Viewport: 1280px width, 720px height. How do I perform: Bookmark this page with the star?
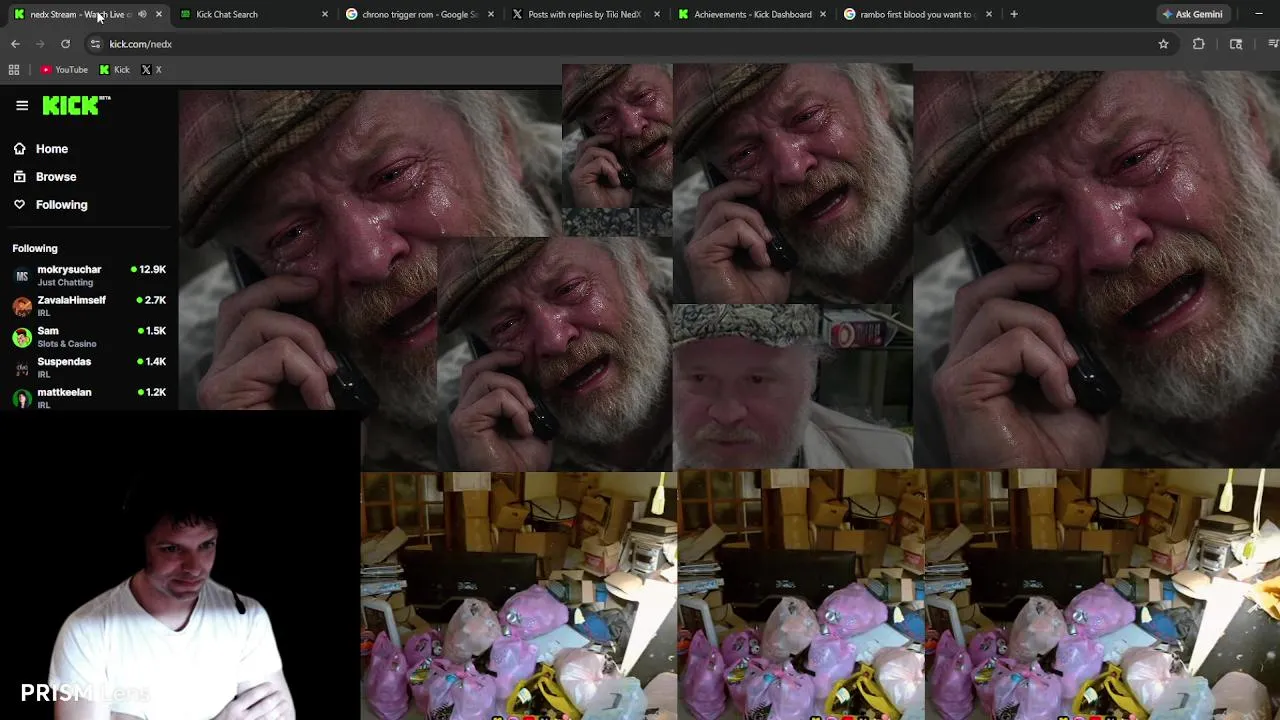[1163, 44]
